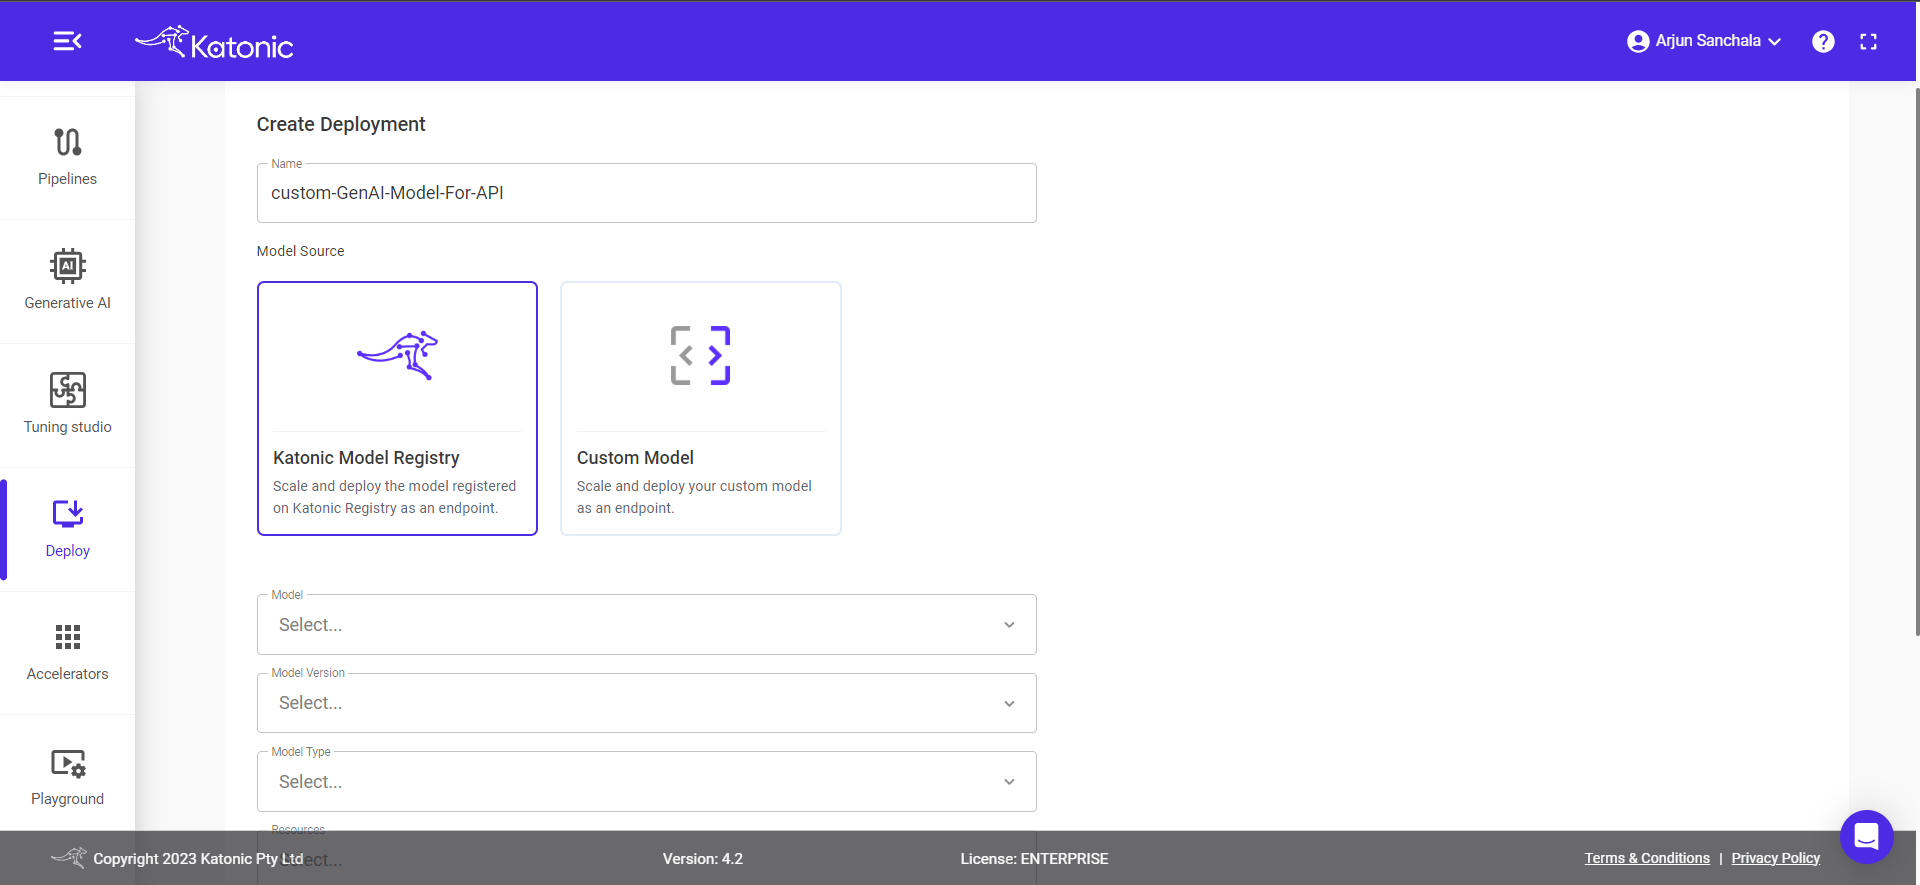Open the chat support bubble

pyautogui.click(x=1866, y=836)
